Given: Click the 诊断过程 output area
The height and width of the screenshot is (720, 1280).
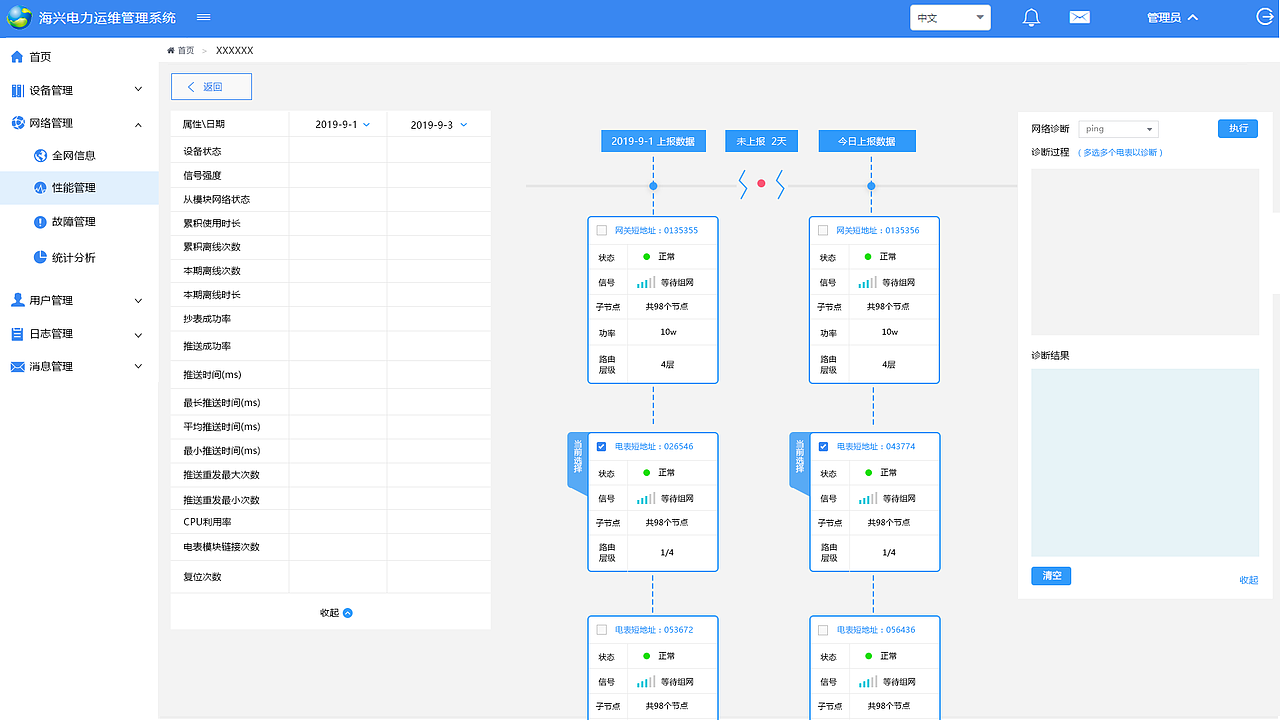Looking at the screenshot, I should click(x=1145, y=252).
